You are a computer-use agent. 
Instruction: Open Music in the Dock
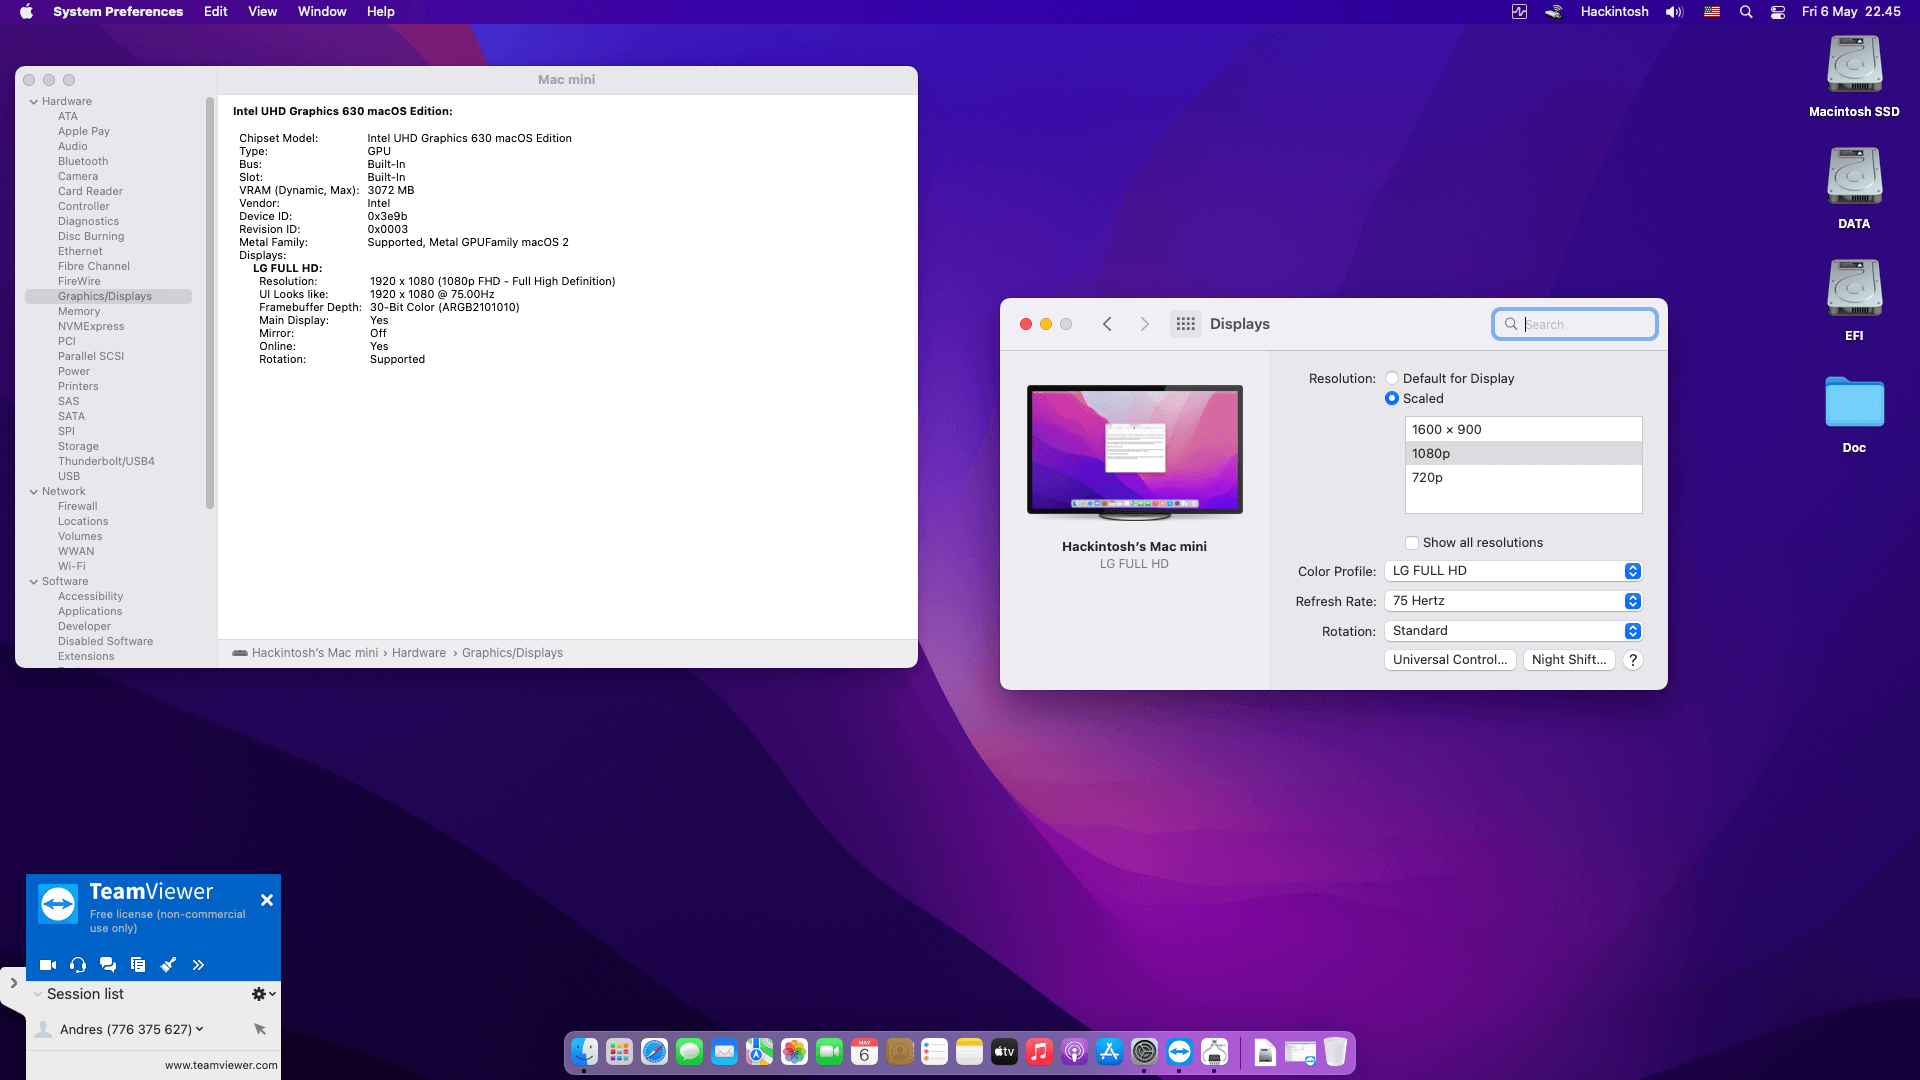pyautogui.click(x=1039, y=1052)
